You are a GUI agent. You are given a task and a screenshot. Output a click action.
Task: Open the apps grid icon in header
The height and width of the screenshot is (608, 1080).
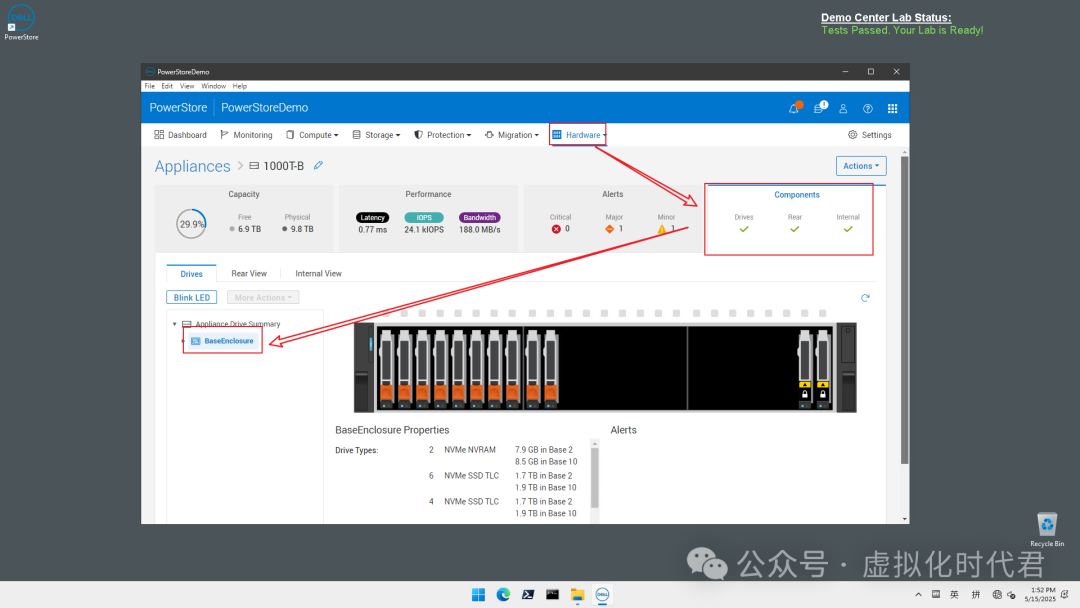[x=893, y=109]
